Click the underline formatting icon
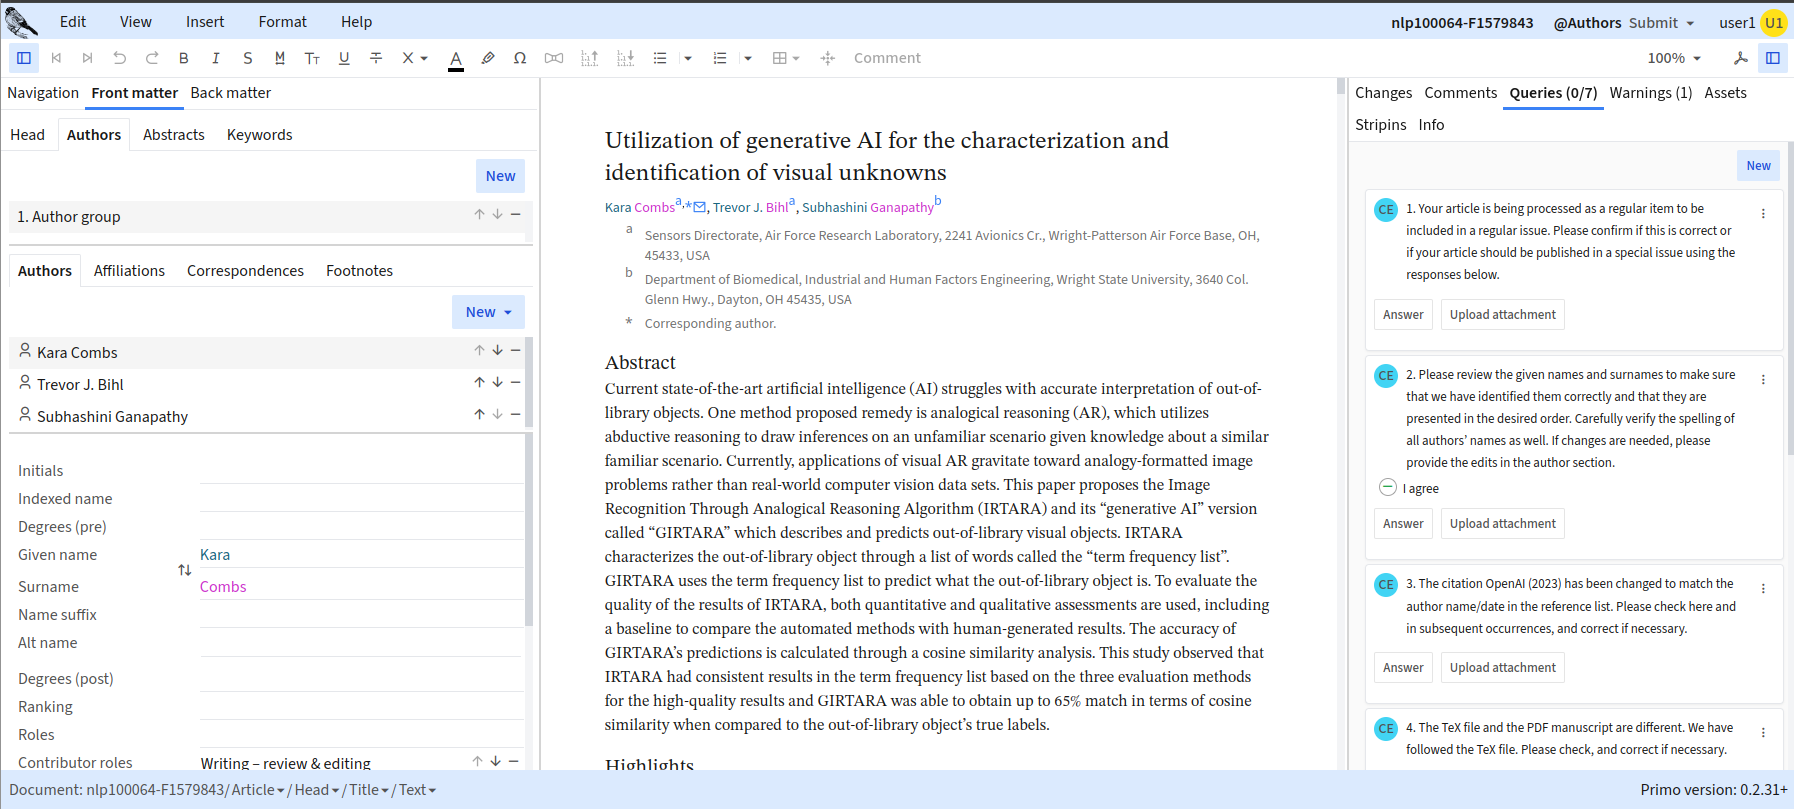Viewport: 1794px width, 809px height. (x=344, y=58)
